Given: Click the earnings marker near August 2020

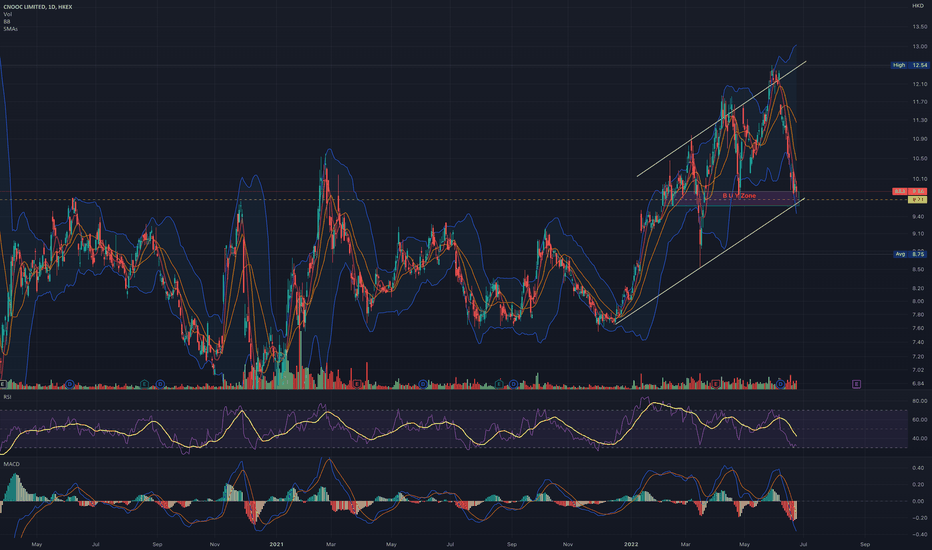Looking at the screenshot, I should pos(144,384).
